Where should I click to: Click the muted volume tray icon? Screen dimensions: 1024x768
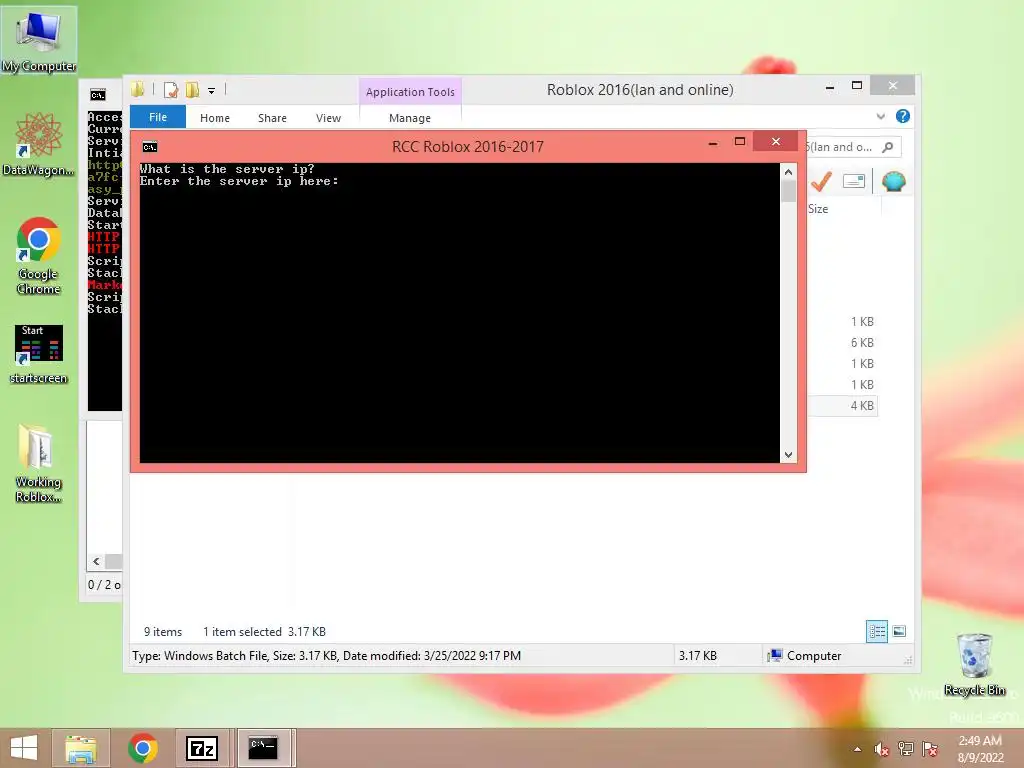881,749
